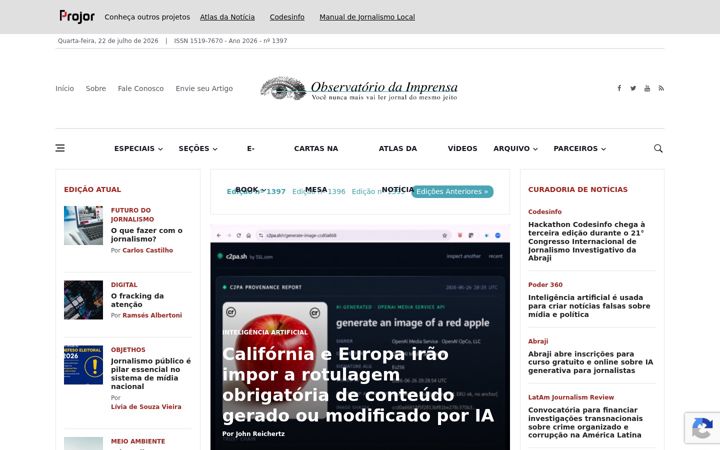The image size is (720, 450).
Task: Click the Observatório da Imprensa logo
Action: (x=359, y=88)
